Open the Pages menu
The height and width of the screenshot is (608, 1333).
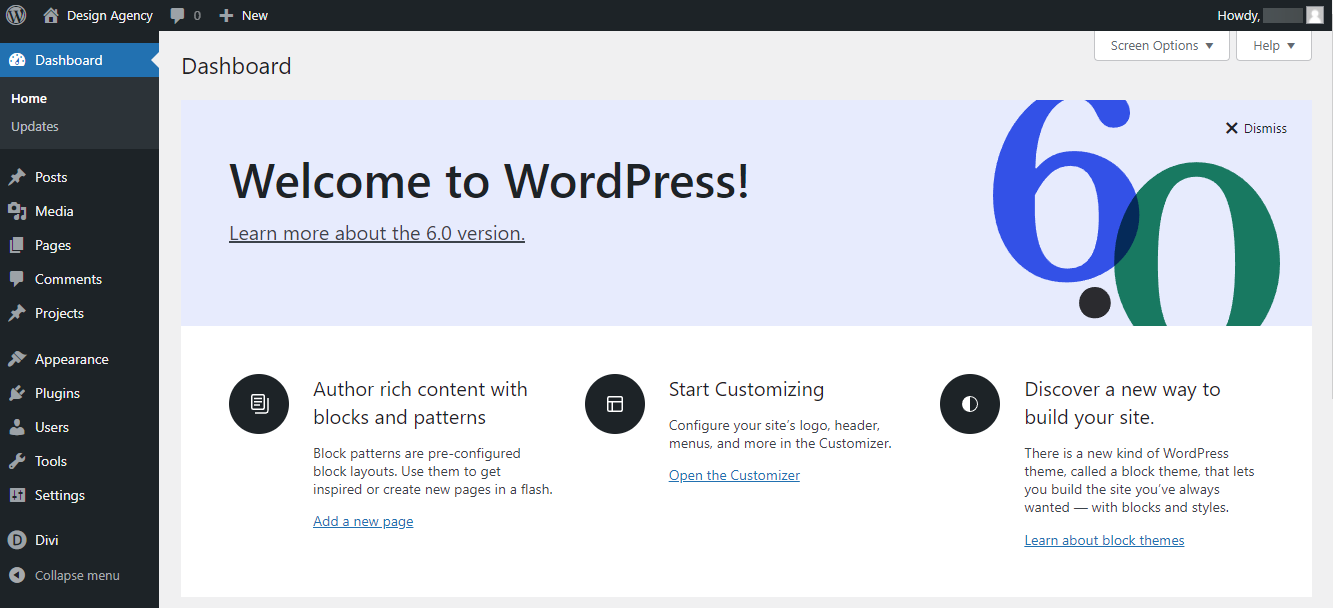[53, 245]
